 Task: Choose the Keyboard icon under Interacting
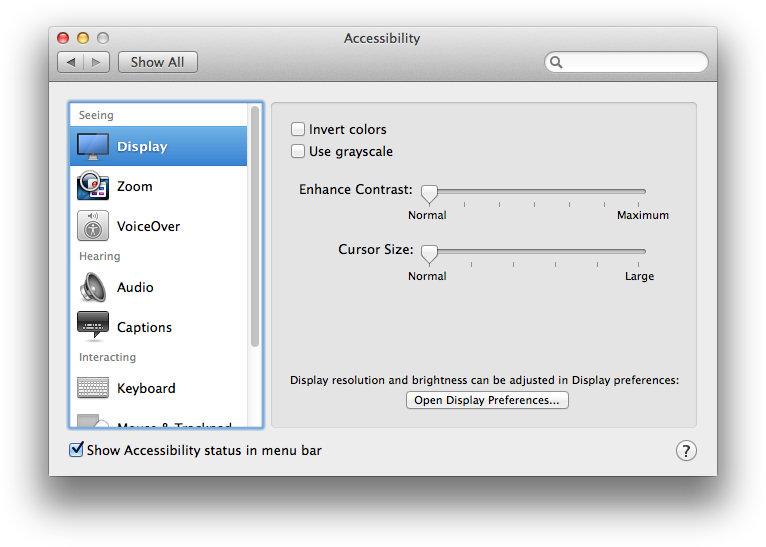(x=93, y=388)
